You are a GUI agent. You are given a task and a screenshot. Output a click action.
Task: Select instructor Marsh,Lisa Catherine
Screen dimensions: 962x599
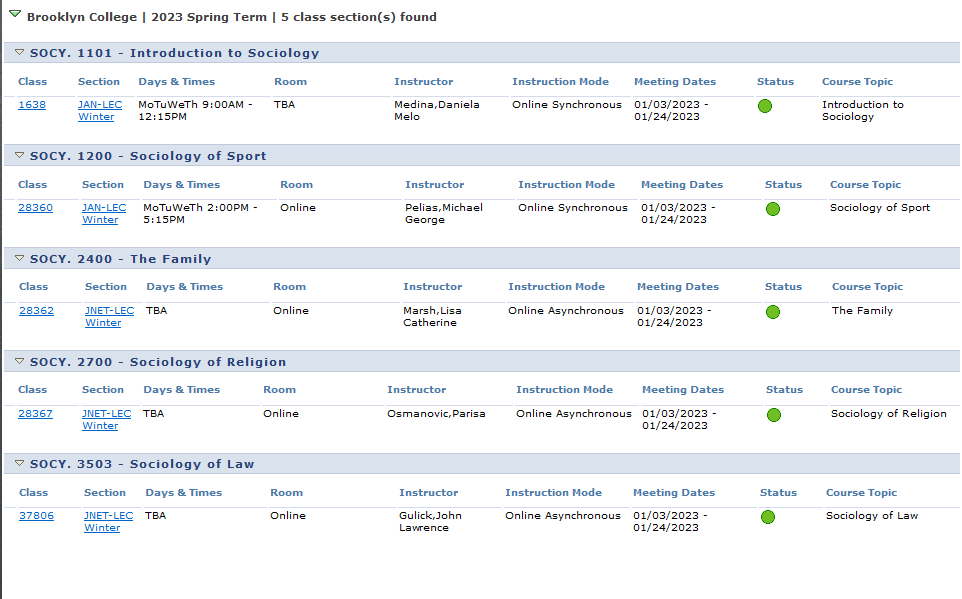(x=433, y=317)
